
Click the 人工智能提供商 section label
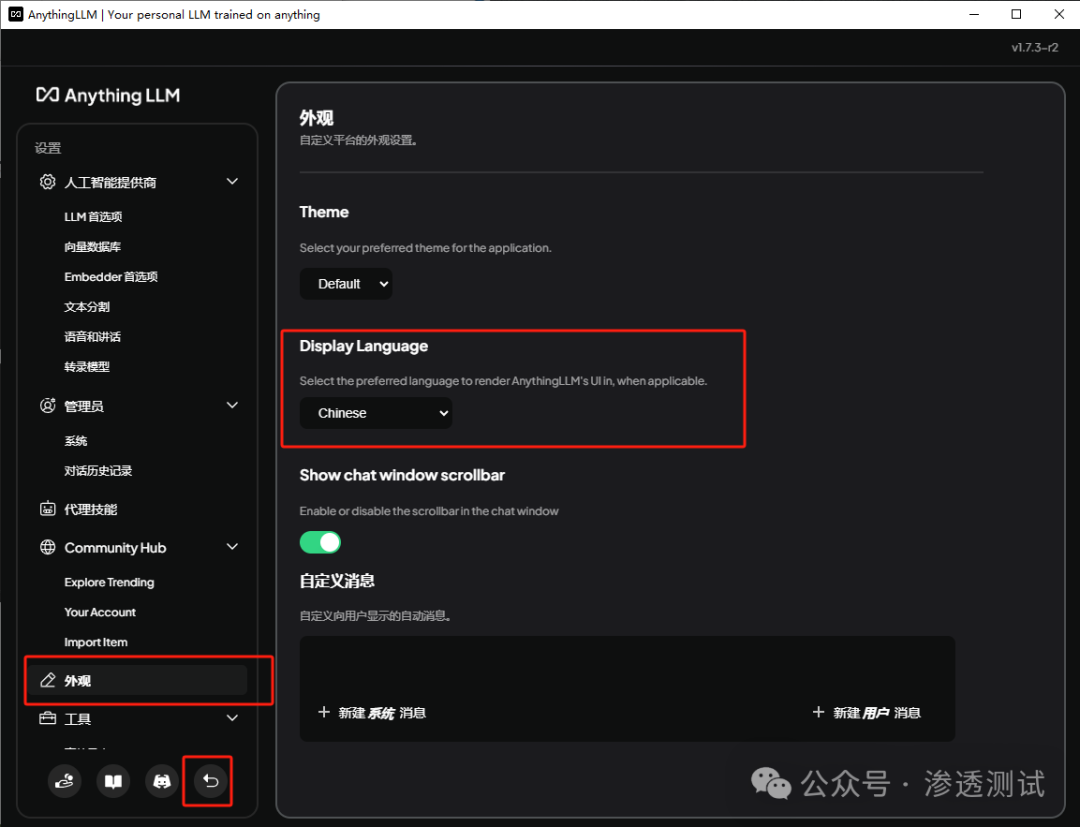110,182
